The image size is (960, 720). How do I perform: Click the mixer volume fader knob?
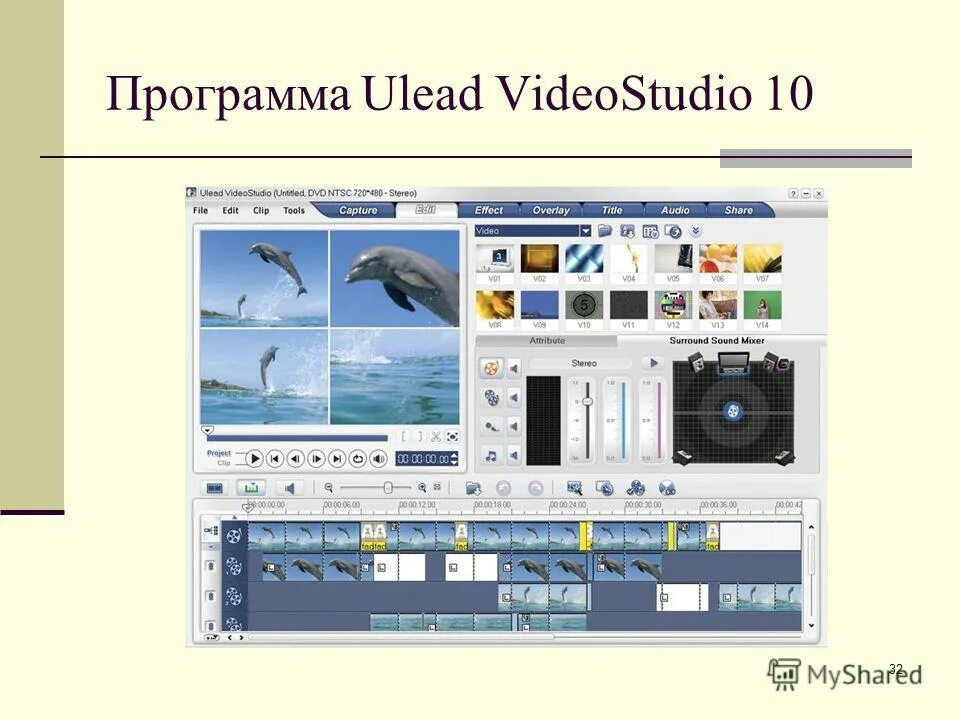pos(587,402)
